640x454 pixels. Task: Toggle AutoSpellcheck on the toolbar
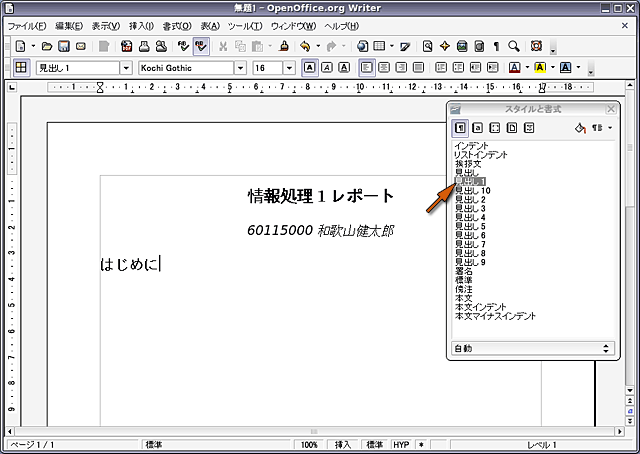[x=200, y=46]
